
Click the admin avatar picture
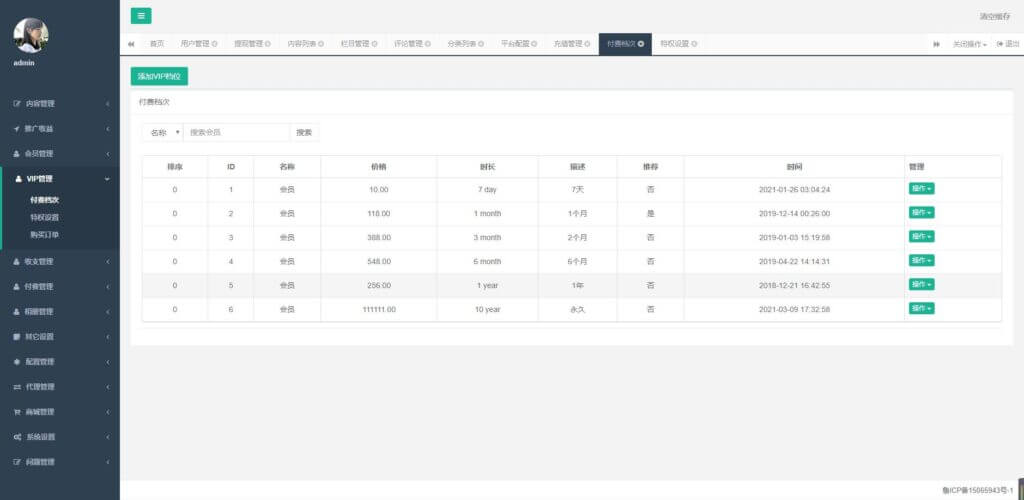31,35
